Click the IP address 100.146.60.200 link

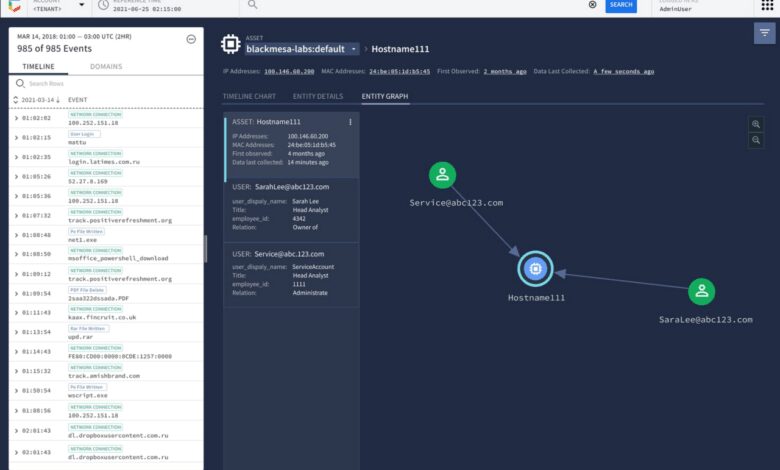pyautogui.click(x=289, y=72)
